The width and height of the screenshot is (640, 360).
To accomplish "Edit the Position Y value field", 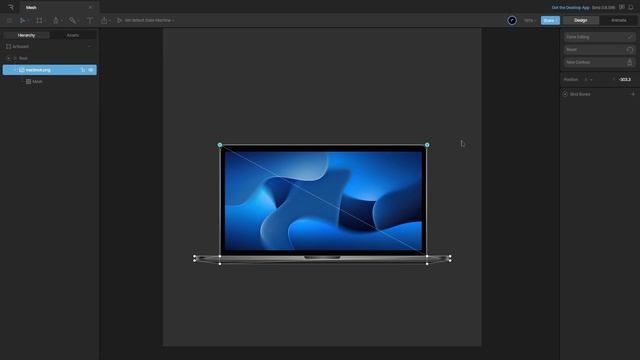I will coord(624,80).
